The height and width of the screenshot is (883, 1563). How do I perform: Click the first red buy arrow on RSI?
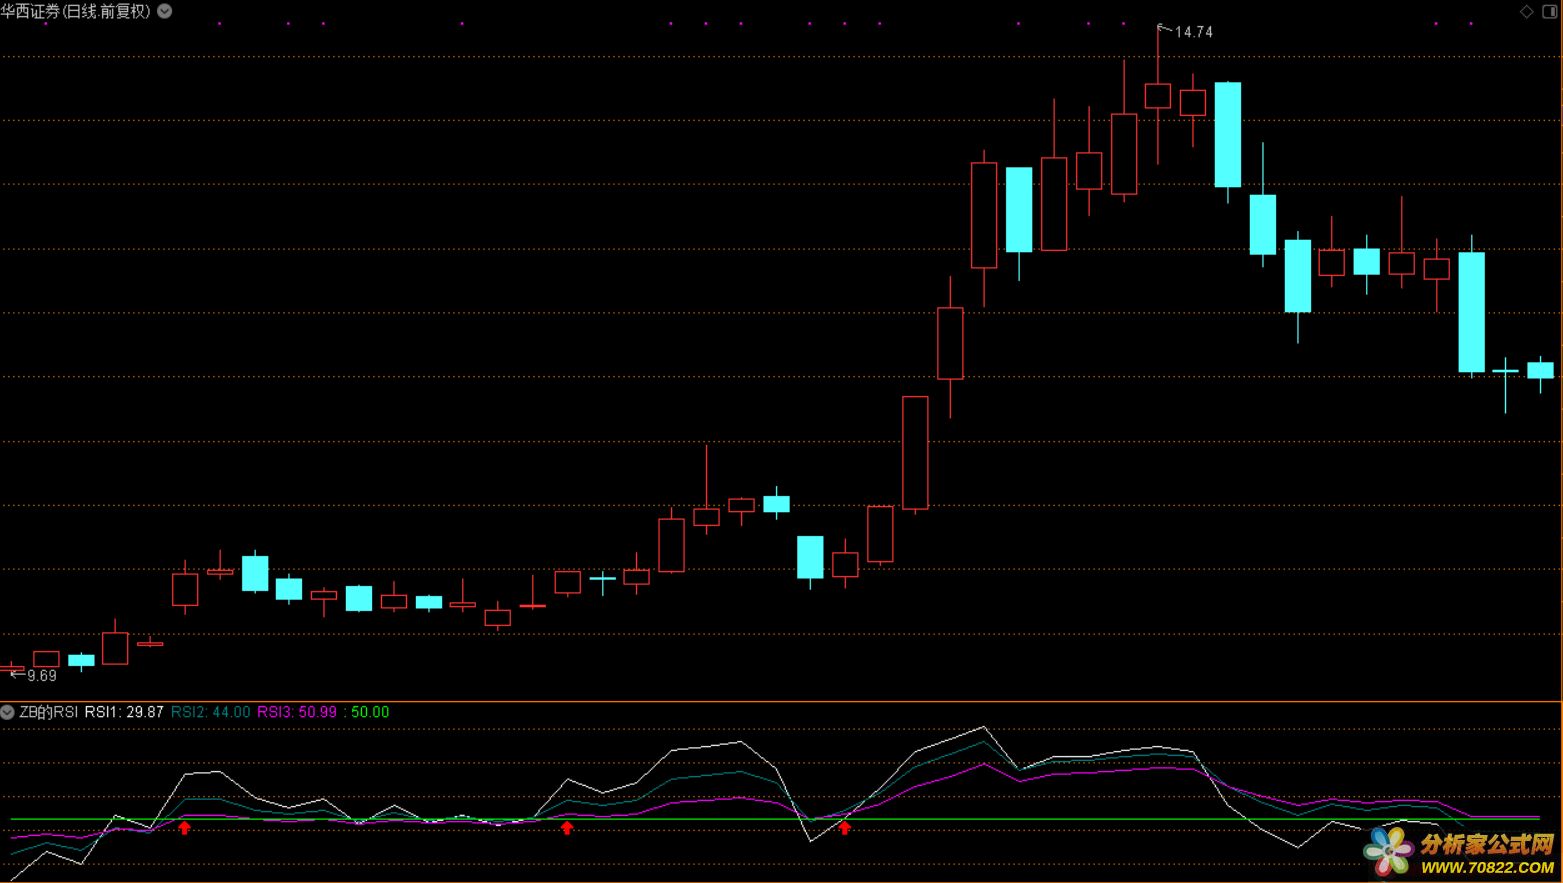(x=184, y=828)
